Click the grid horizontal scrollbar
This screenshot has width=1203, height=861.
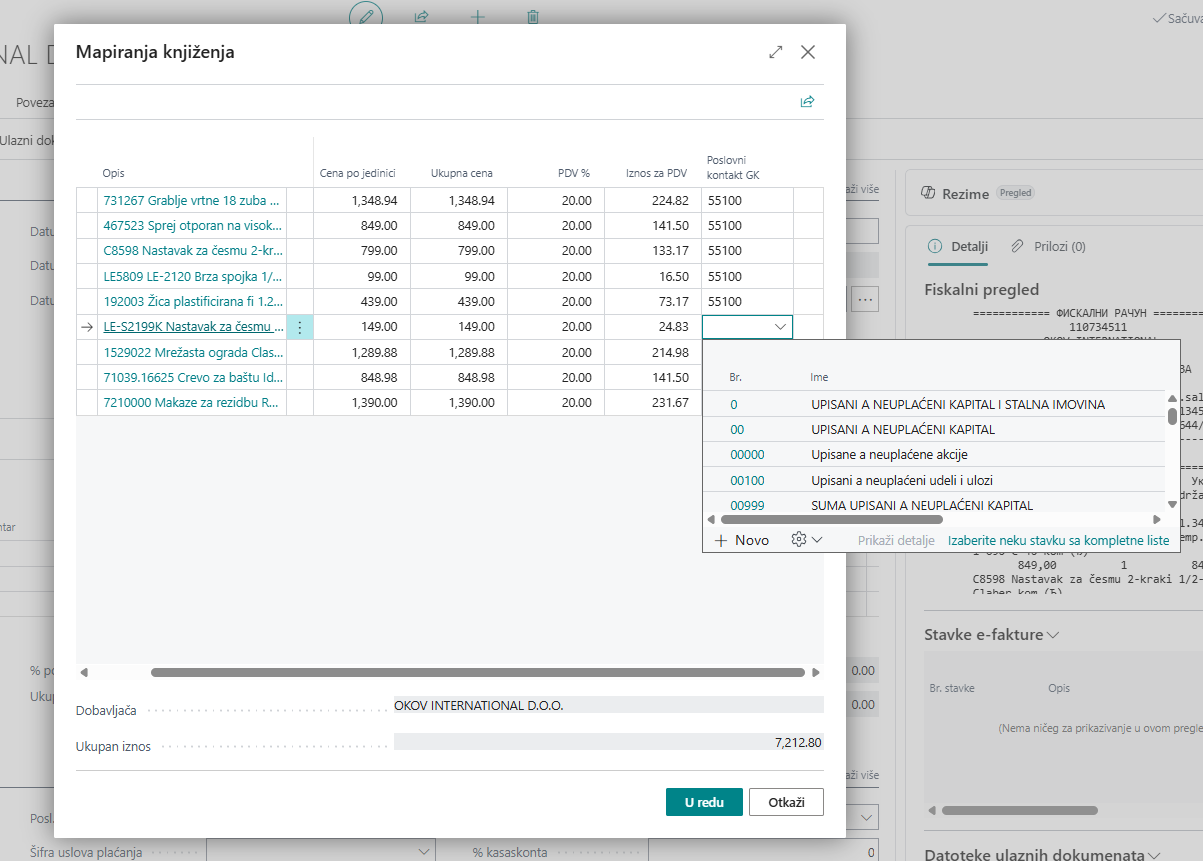point(477,673)
